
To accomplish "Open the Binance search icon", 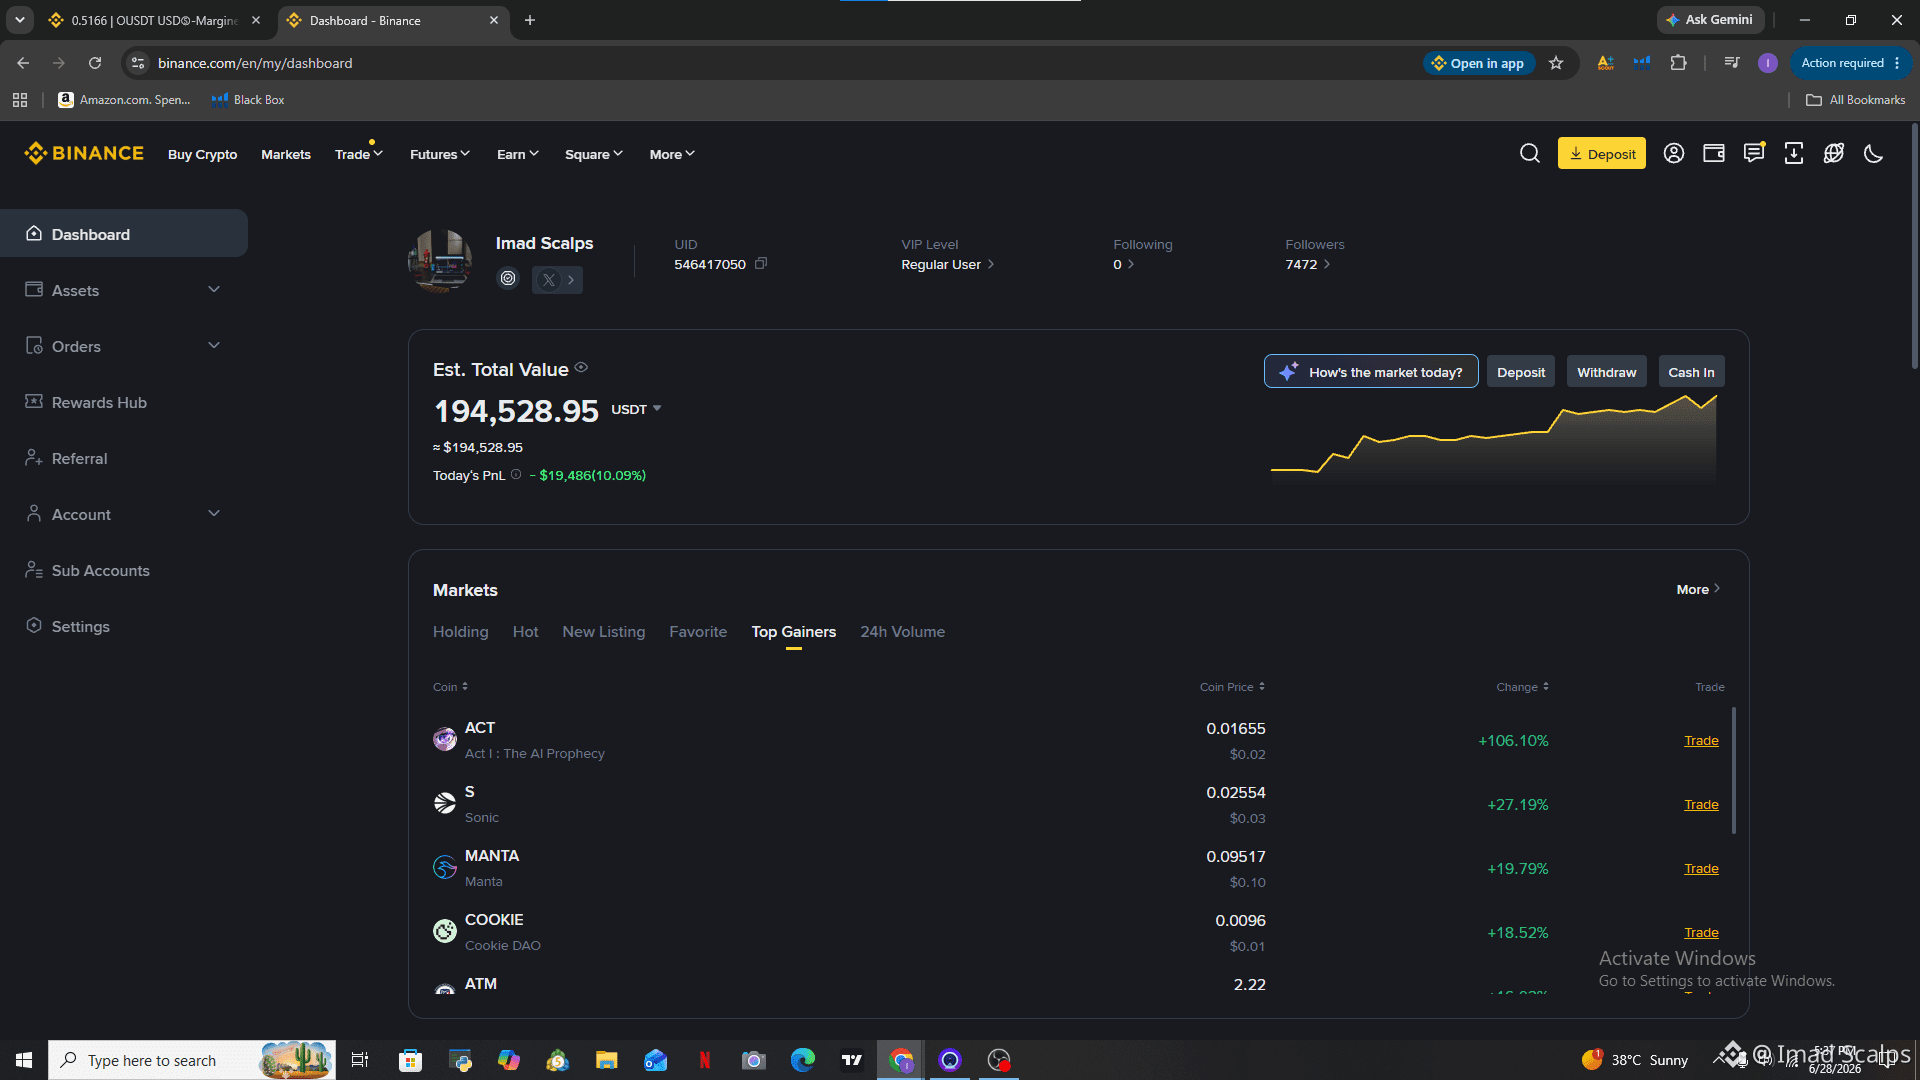I will coord(1530,153).
